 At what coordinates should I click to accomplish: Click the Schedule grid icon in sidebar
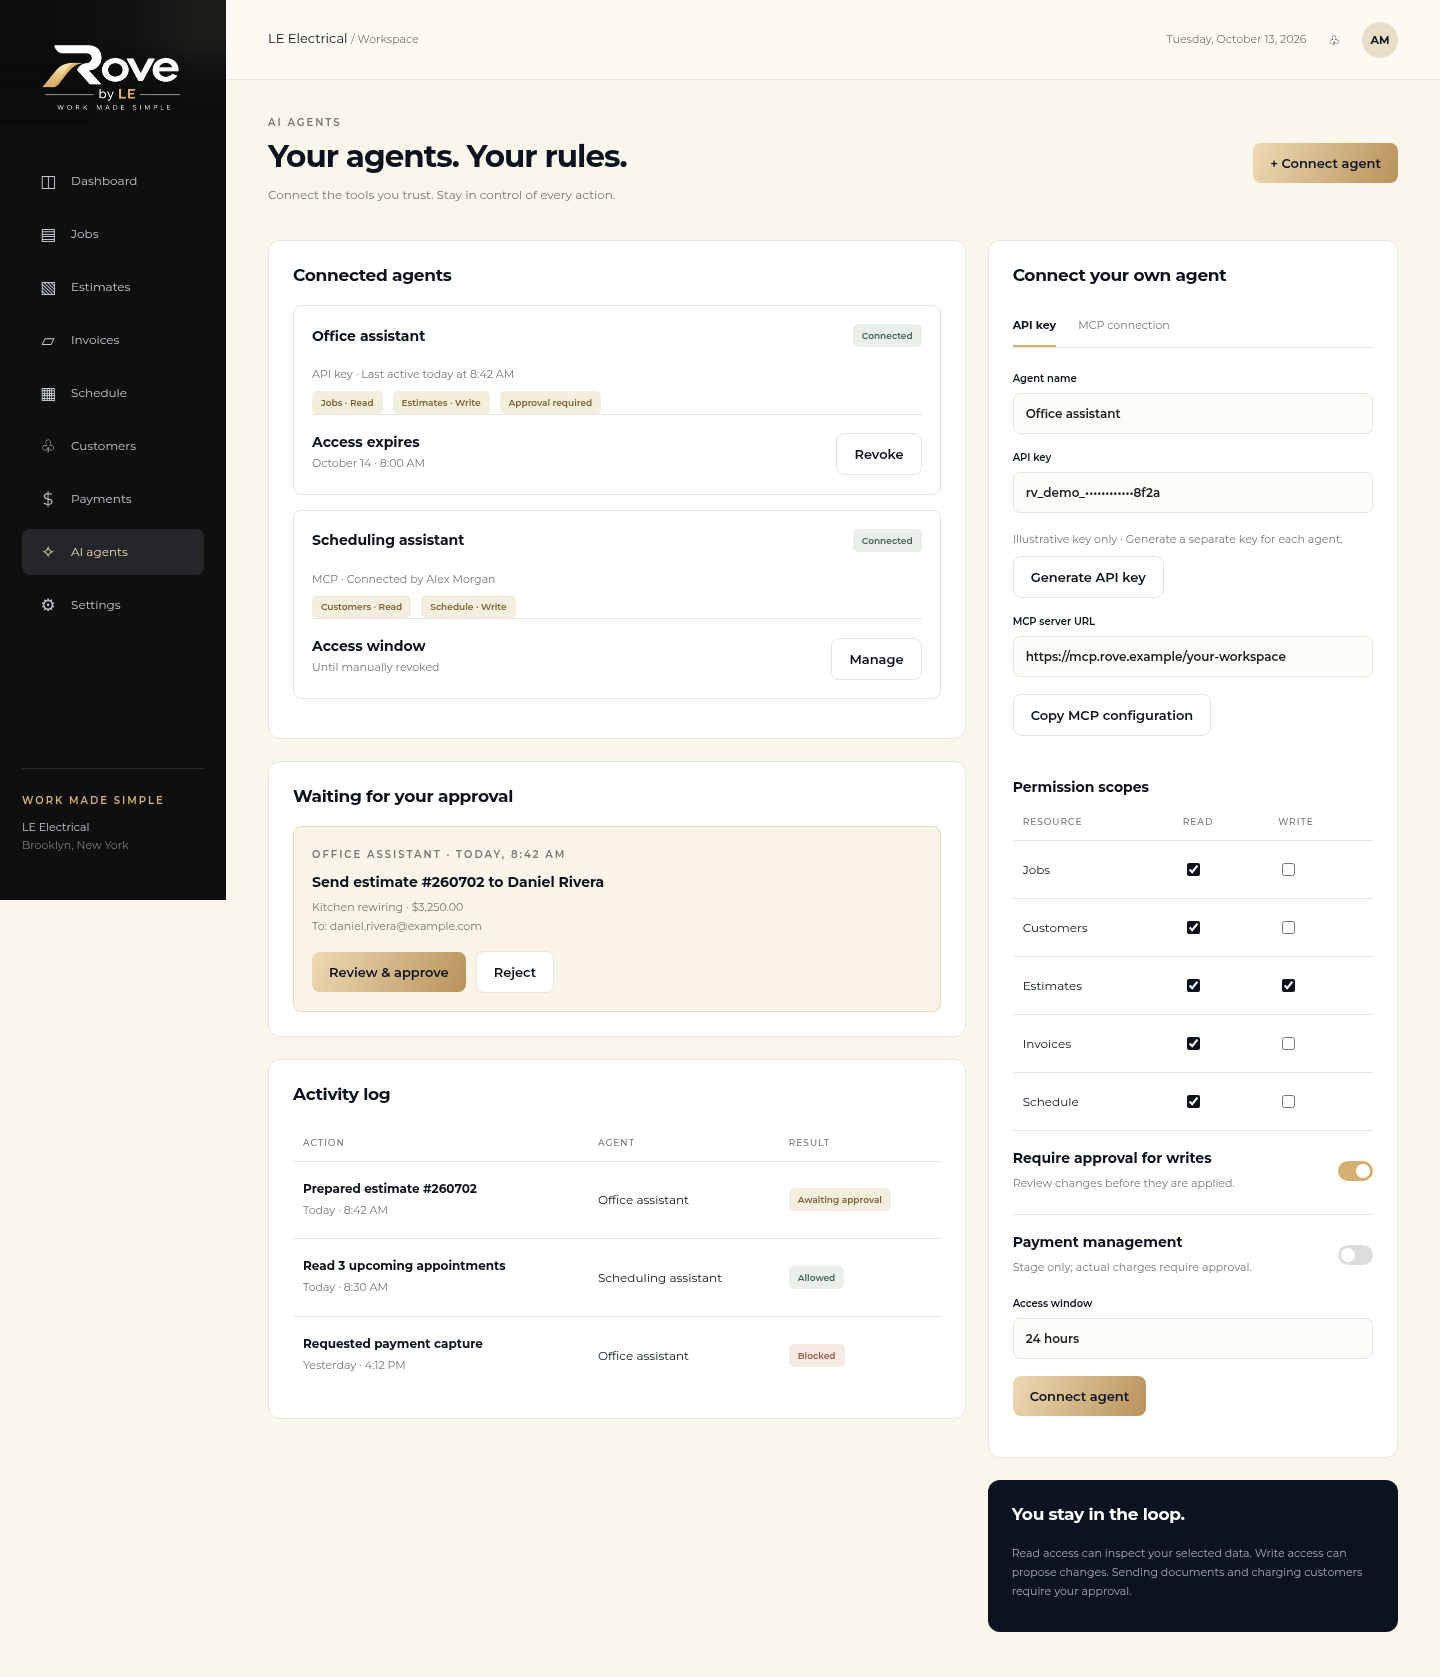click(48, 394)
